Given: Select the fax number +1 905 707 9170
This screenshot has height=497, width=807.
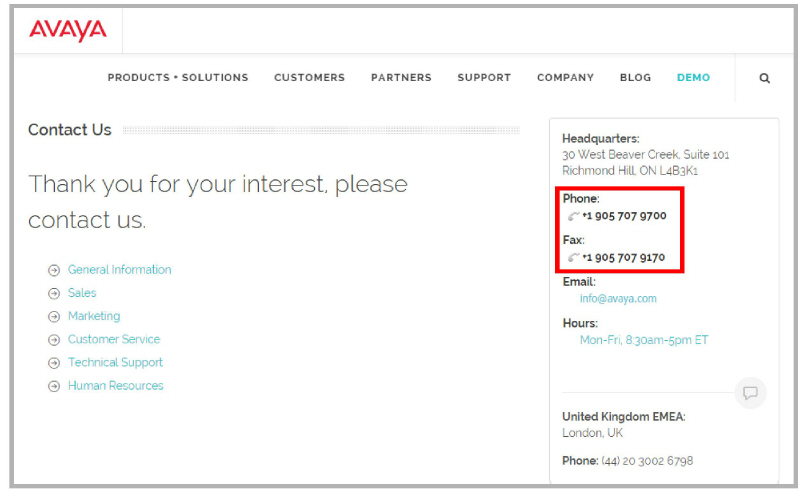Looking at the screenshot, I should [x=623, y=257].
